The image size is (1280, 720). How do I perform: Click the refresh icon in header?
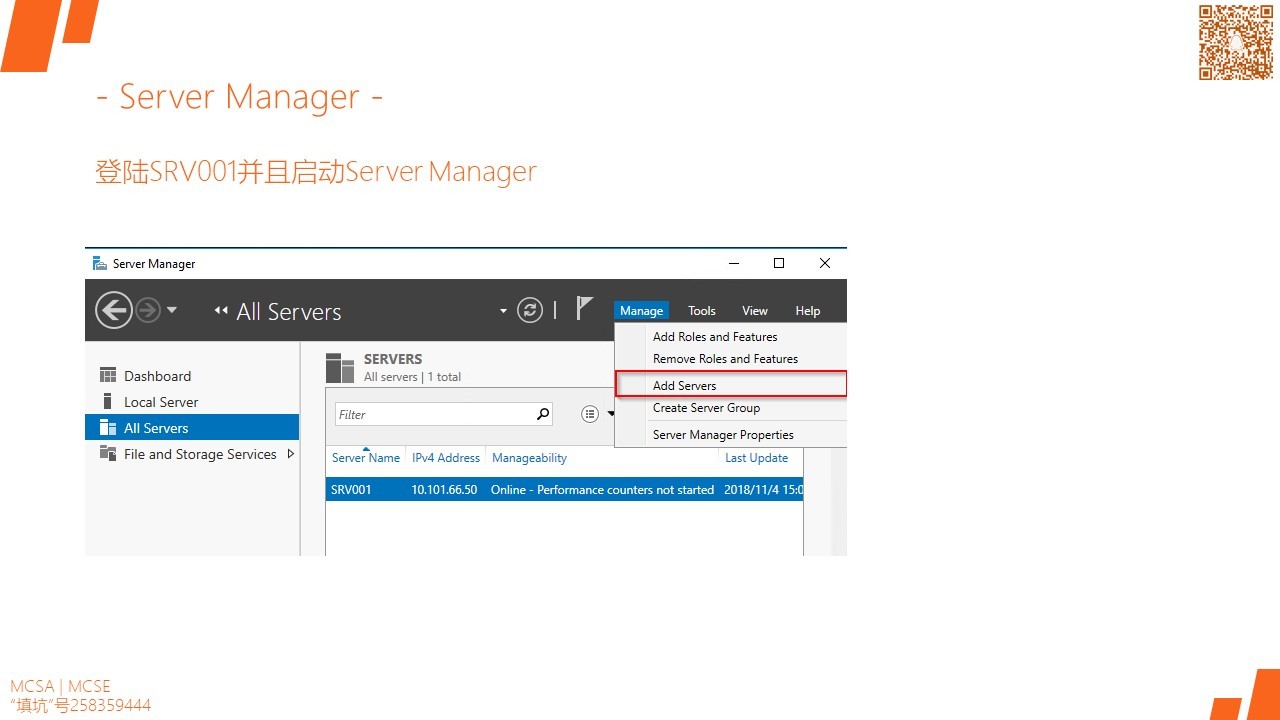tap(530, 310)
